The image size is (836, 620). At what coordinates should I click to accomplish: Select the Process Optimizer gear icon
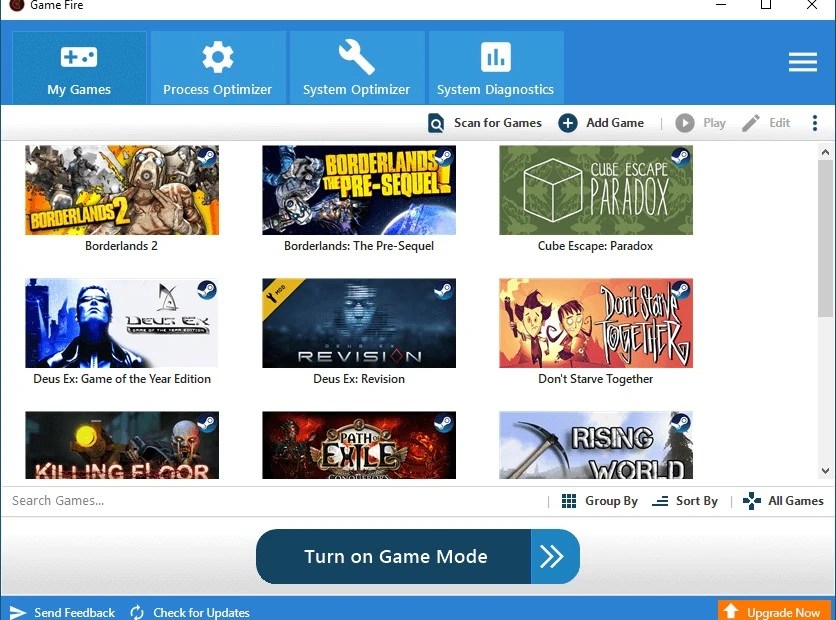pyautogui.click(x=217, y=57)
